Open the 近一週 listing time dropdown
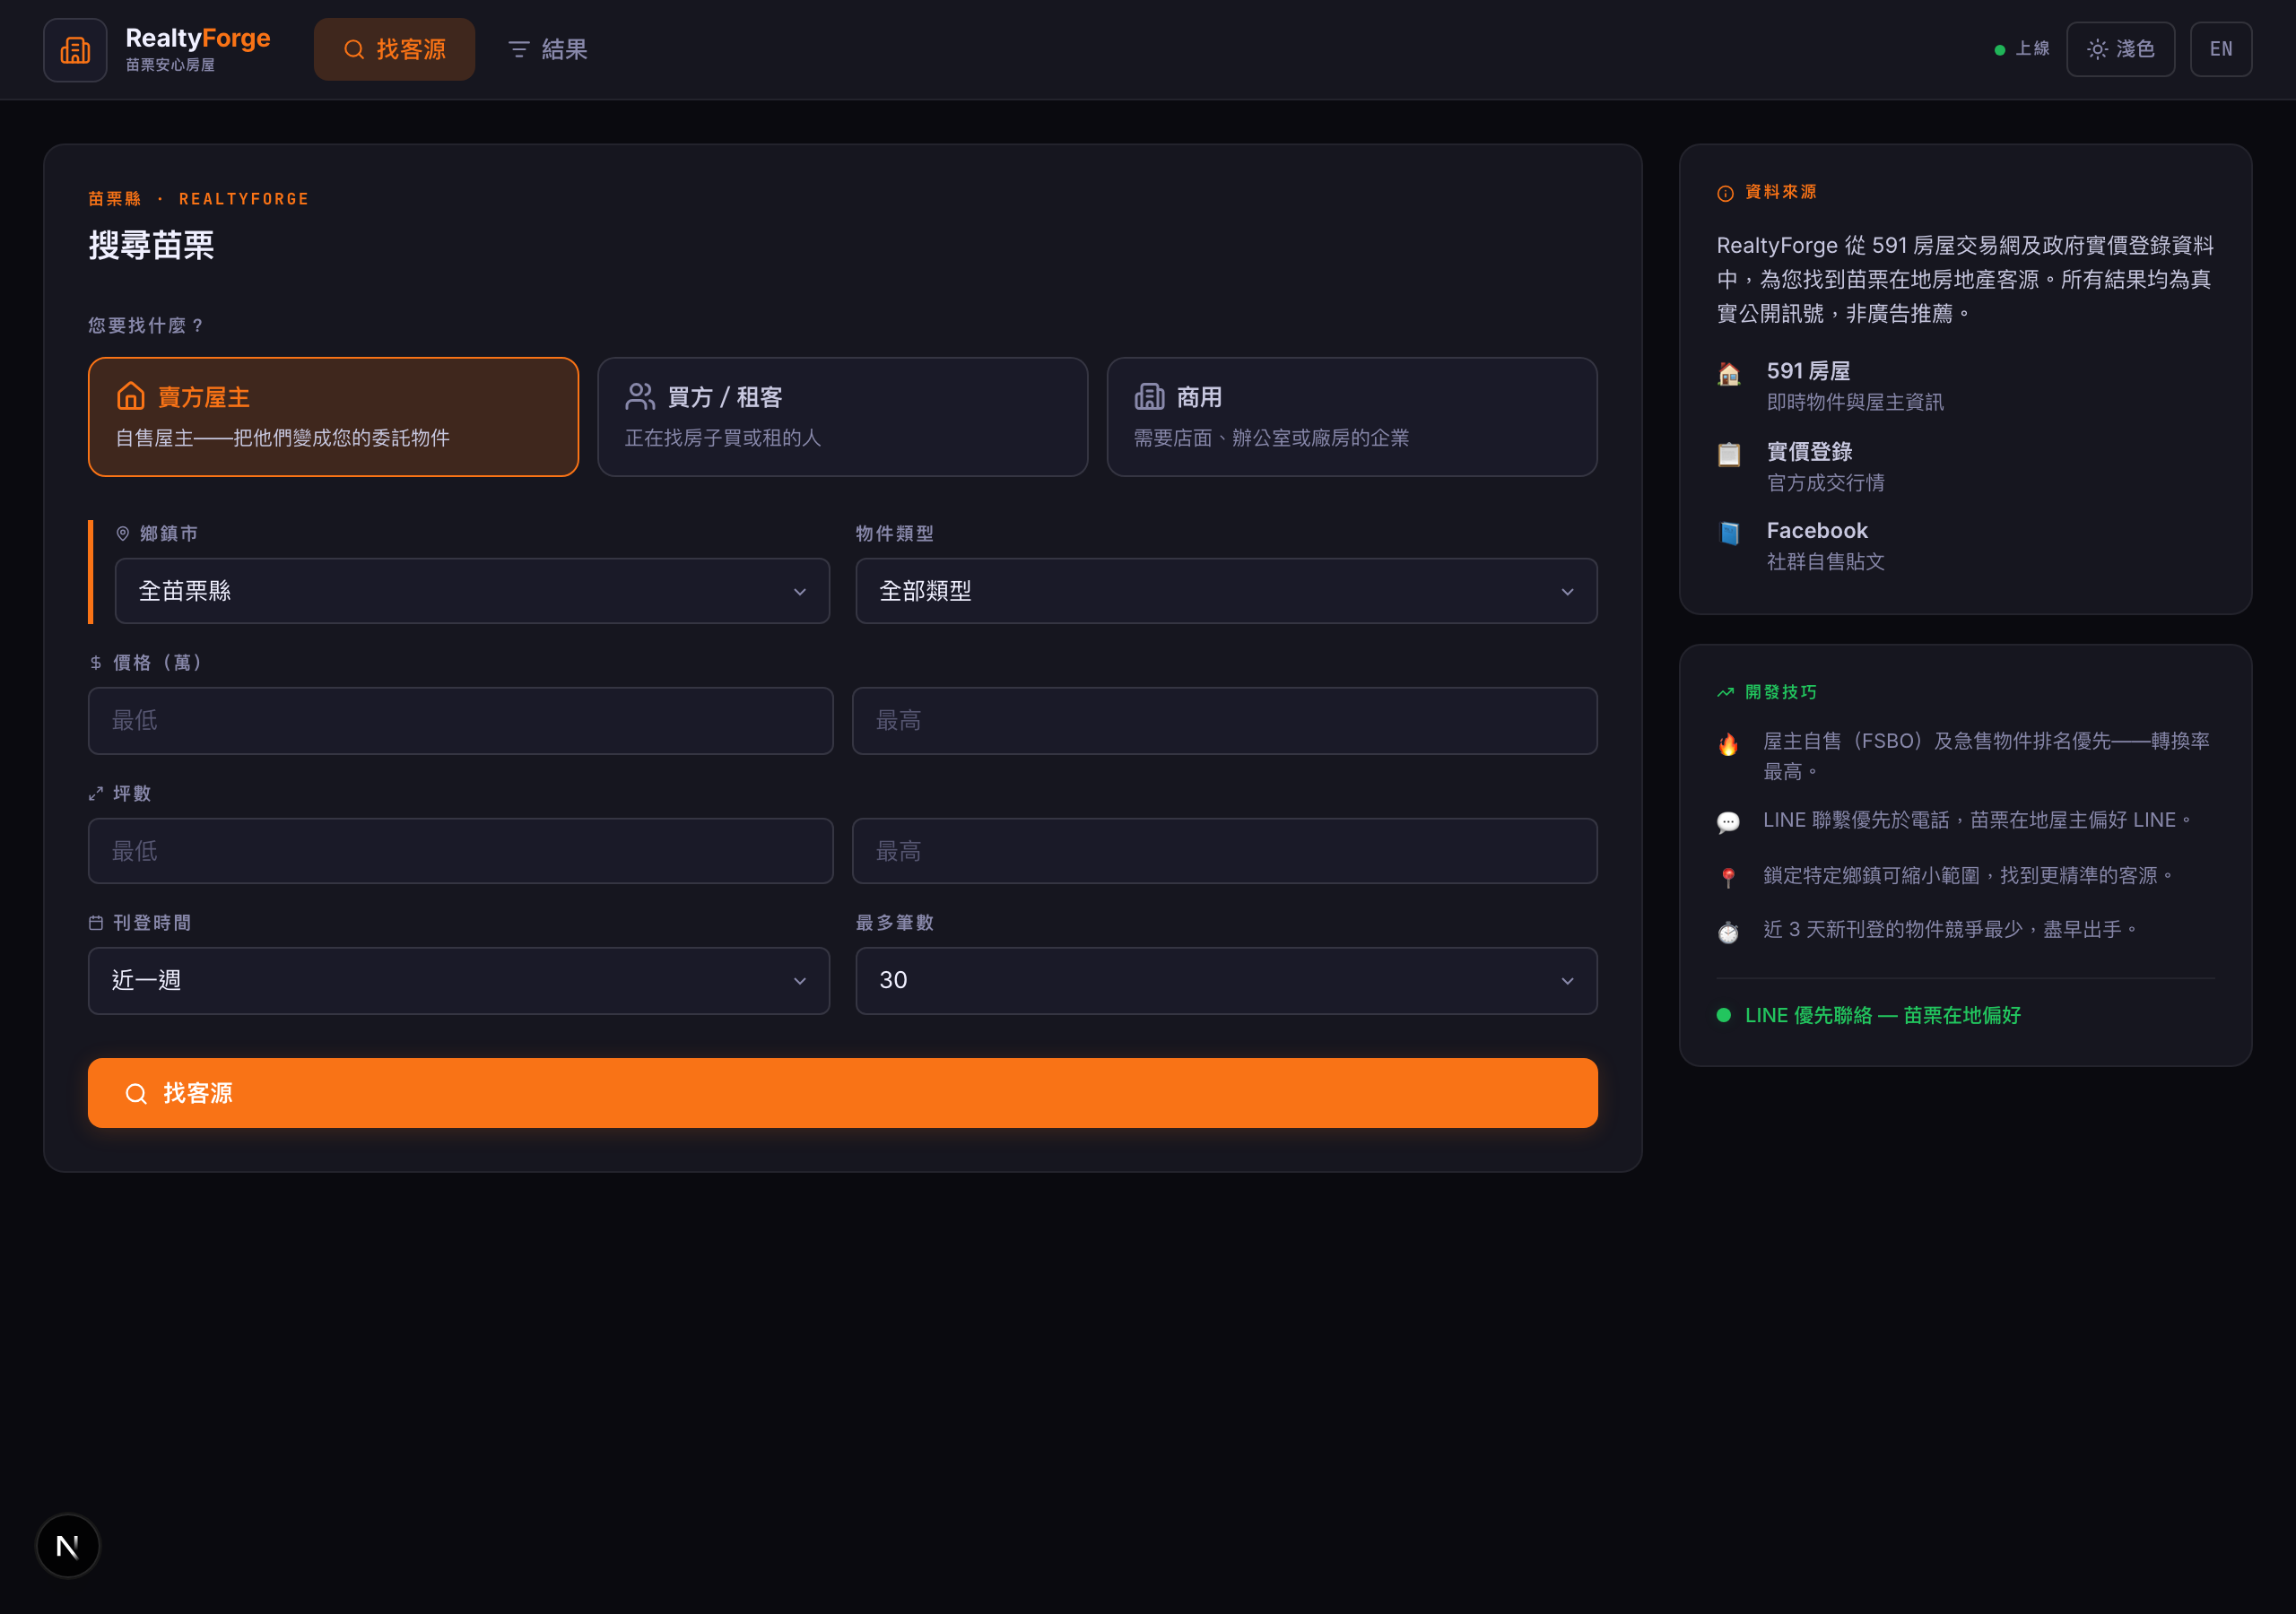Screen dimensions: 2296x1614 click(459, 980)
